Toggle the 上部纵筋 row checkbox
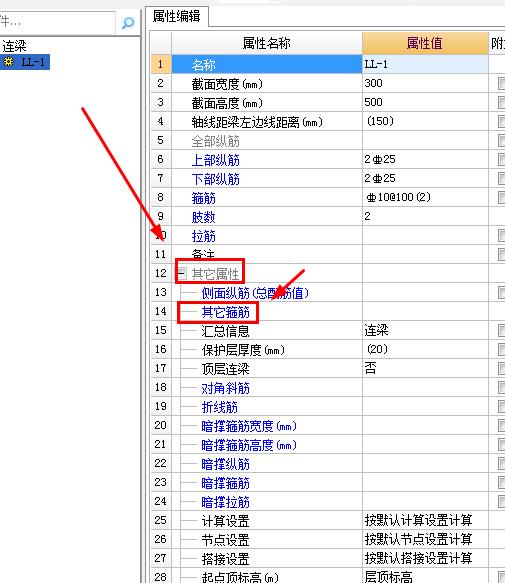Image resolution: width=505 pixels, height=583 pixels. tap(502, 160)
